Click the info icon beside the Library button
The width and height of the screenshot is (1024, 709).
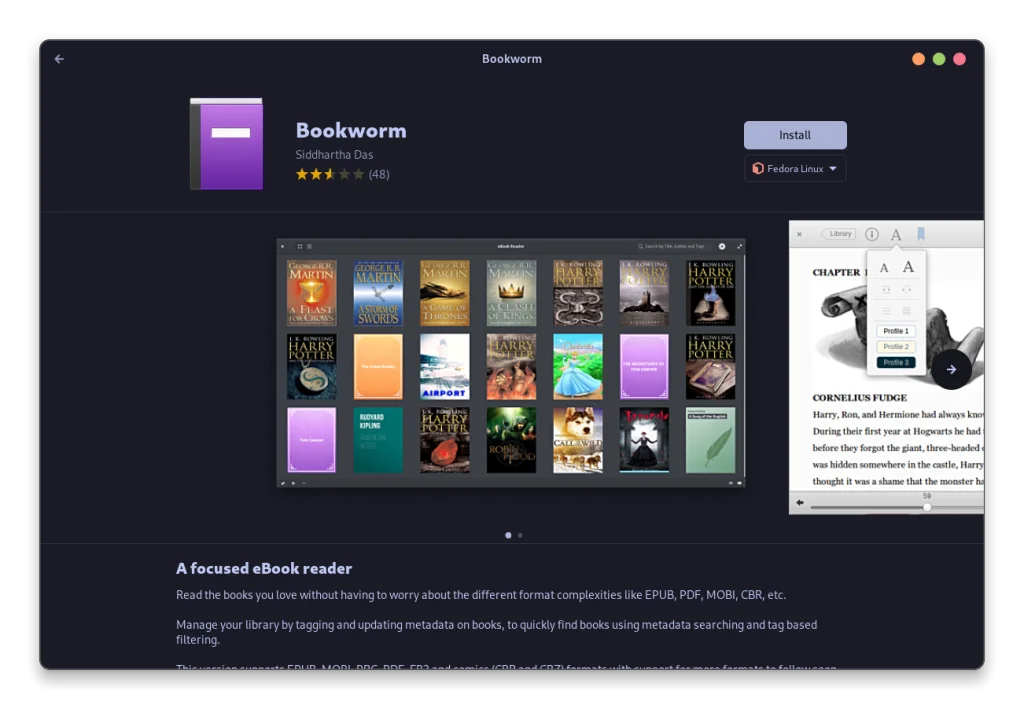click(871, 234)
